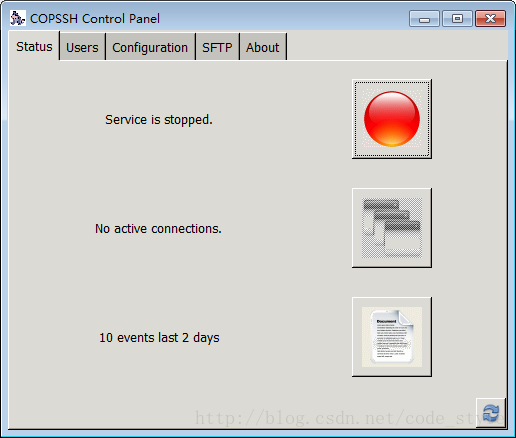Click the 'Service is stopped.' text
Viewport: 516px width, 438px height.
point(159,120)
